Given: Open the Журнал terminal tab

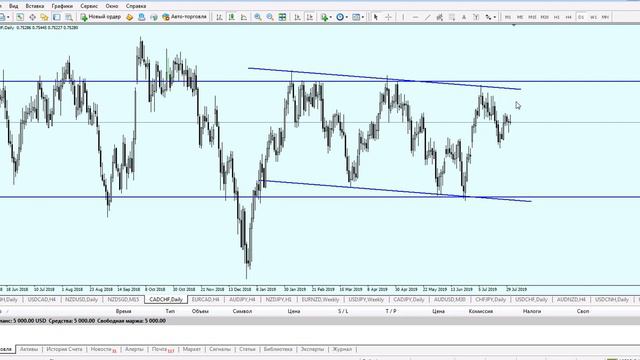Looking at the screenshot, I should (342, 349).
